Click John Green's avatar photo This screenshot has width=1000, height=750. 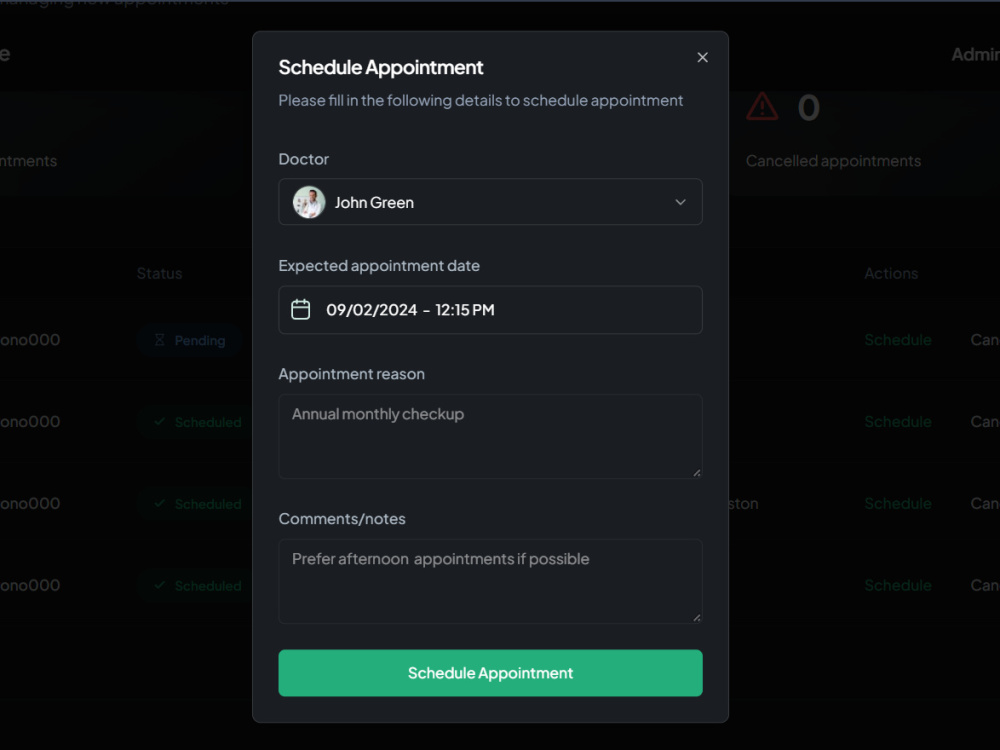308,202
